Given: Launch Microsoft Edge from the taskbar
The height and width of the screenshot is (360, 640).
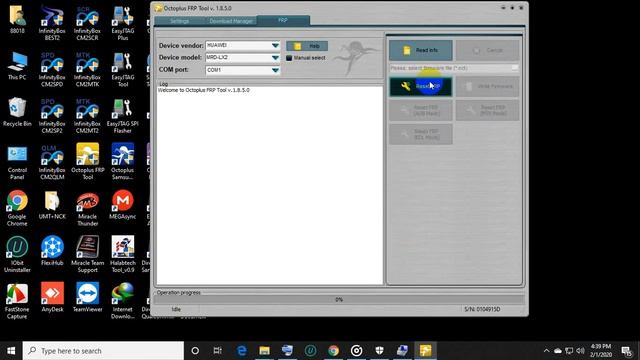Looking at the screenshot, I should coord(242,351).
